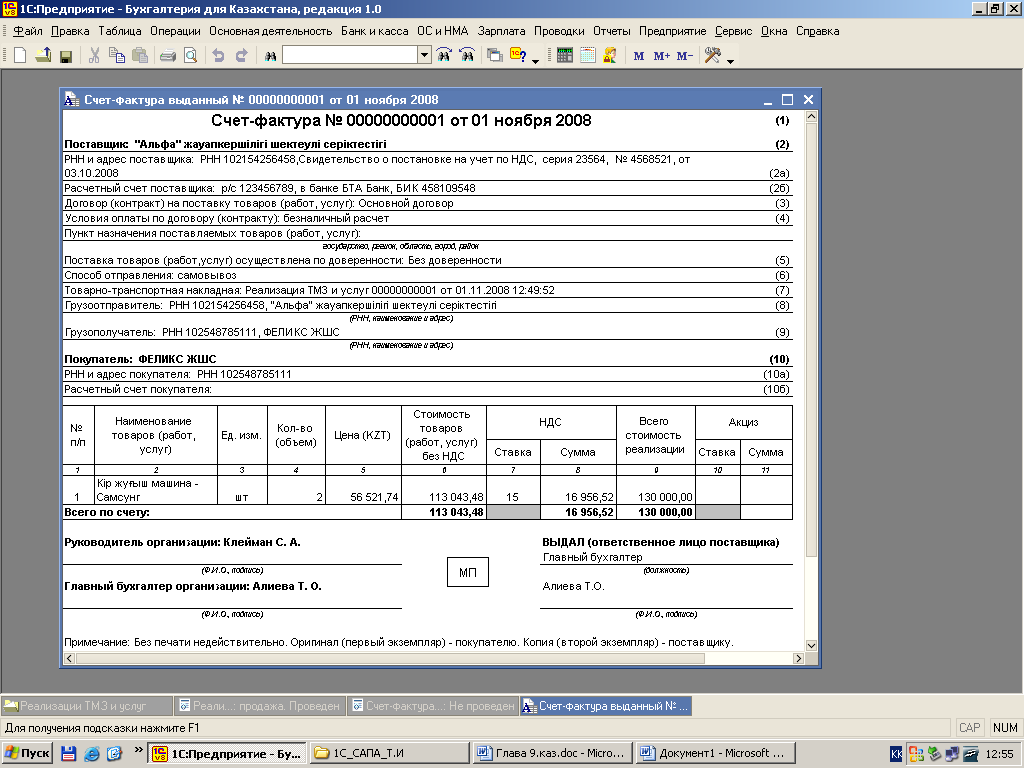
Task: Click horizontal scrollbar left arrow
Action: pyautogui.click(x=70, y=658)
